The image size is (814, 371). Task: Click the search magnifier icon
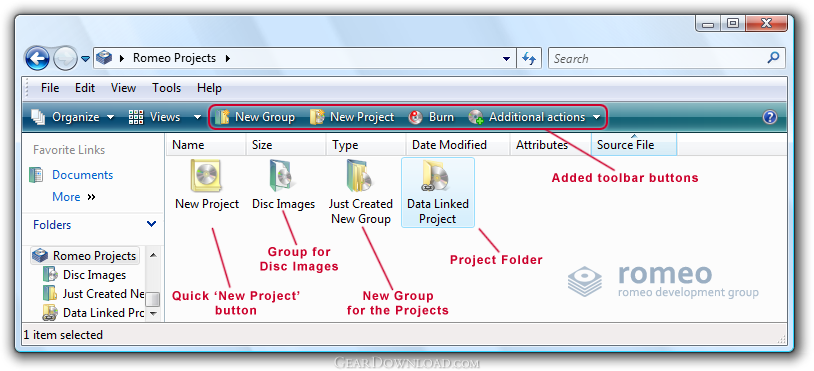coord(774,58)
